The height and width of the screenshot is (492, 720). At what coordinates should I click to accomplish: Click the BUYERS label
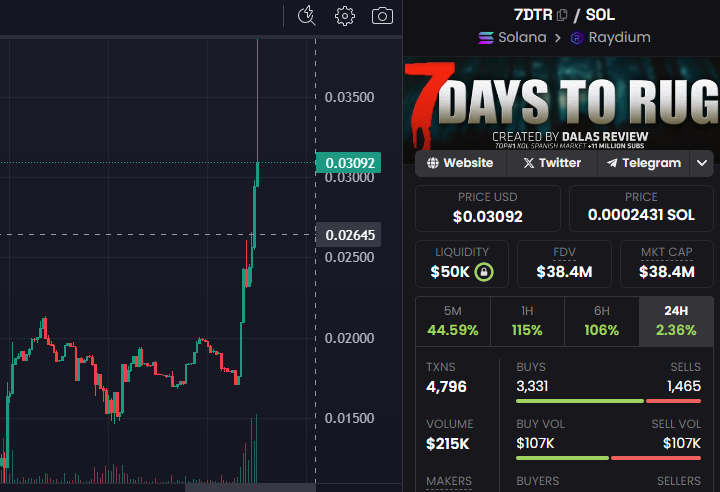[x=538, y=481]
